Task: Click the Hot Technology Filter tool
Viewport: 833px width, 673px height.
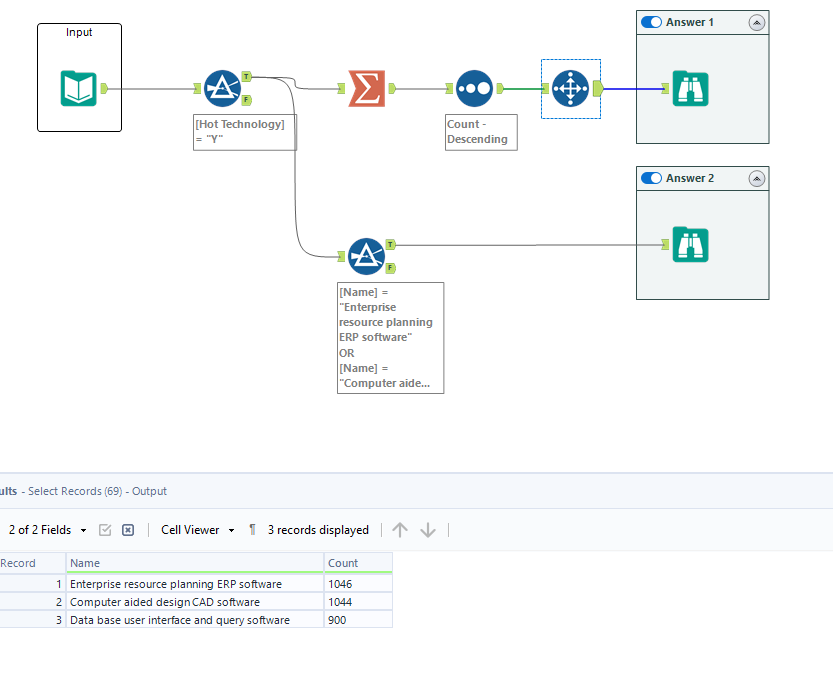Action: [x=222, y=88]
